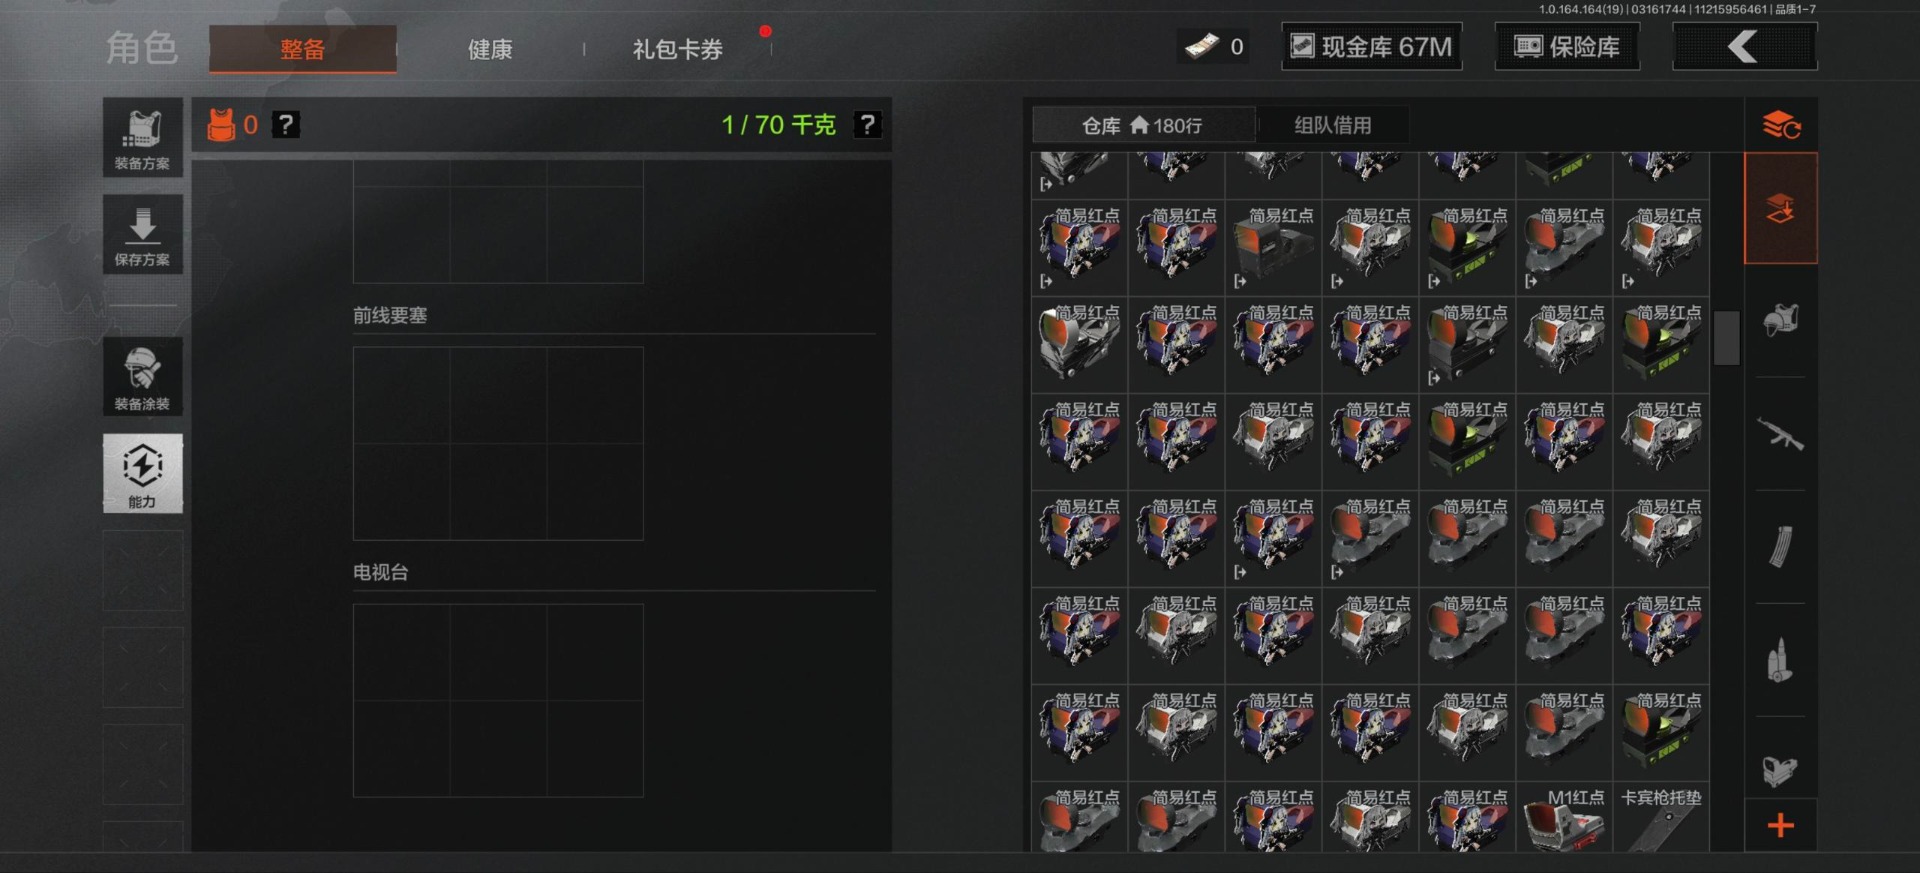Switch to the 健康 tab
This screenshot has width=1920, height=873.
click(x=490, y=49)
